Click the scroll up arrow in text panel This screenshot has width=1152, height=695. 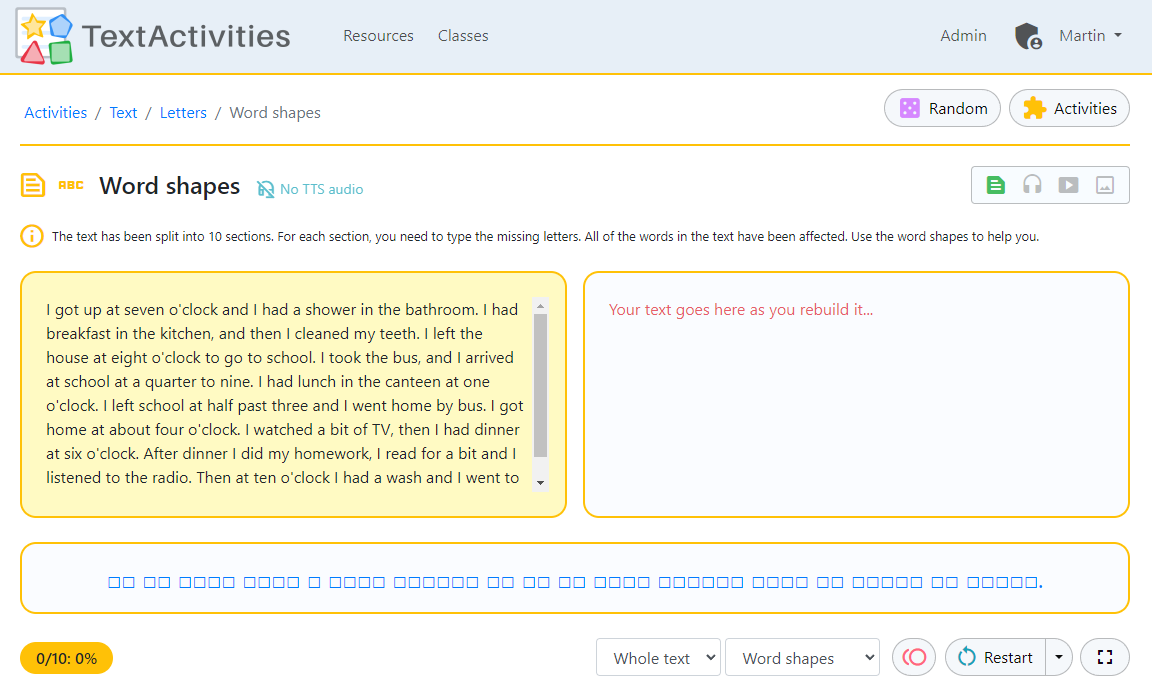tap(541, 306)
